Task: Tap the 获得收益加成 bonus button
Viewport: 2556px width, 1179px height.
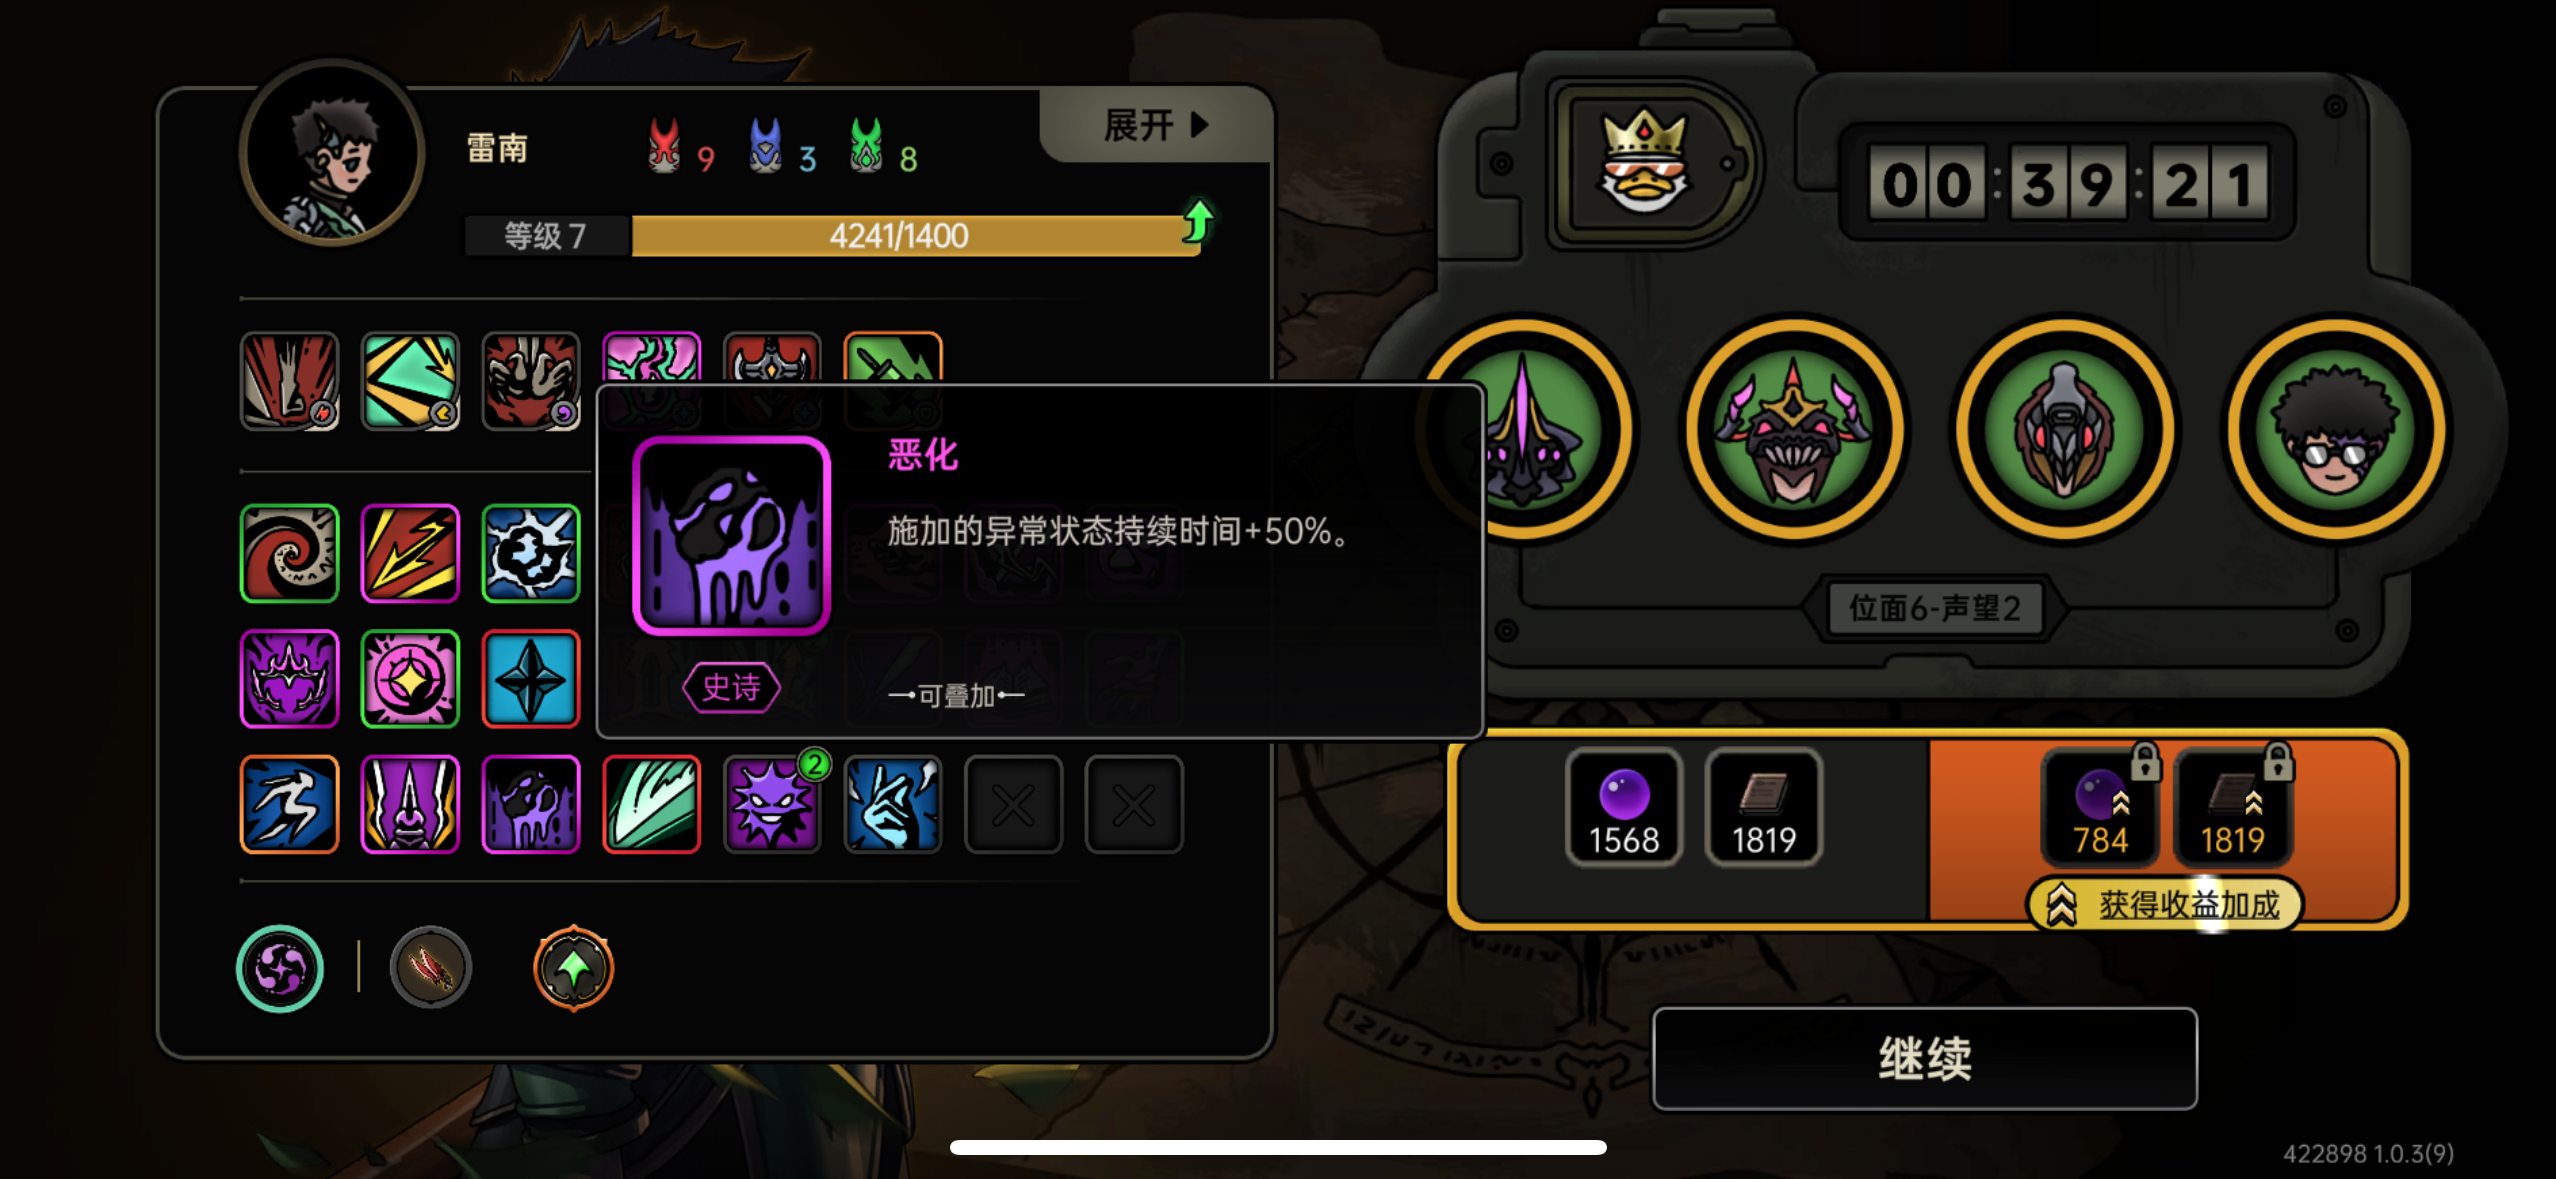Action: click(2166, 904)
